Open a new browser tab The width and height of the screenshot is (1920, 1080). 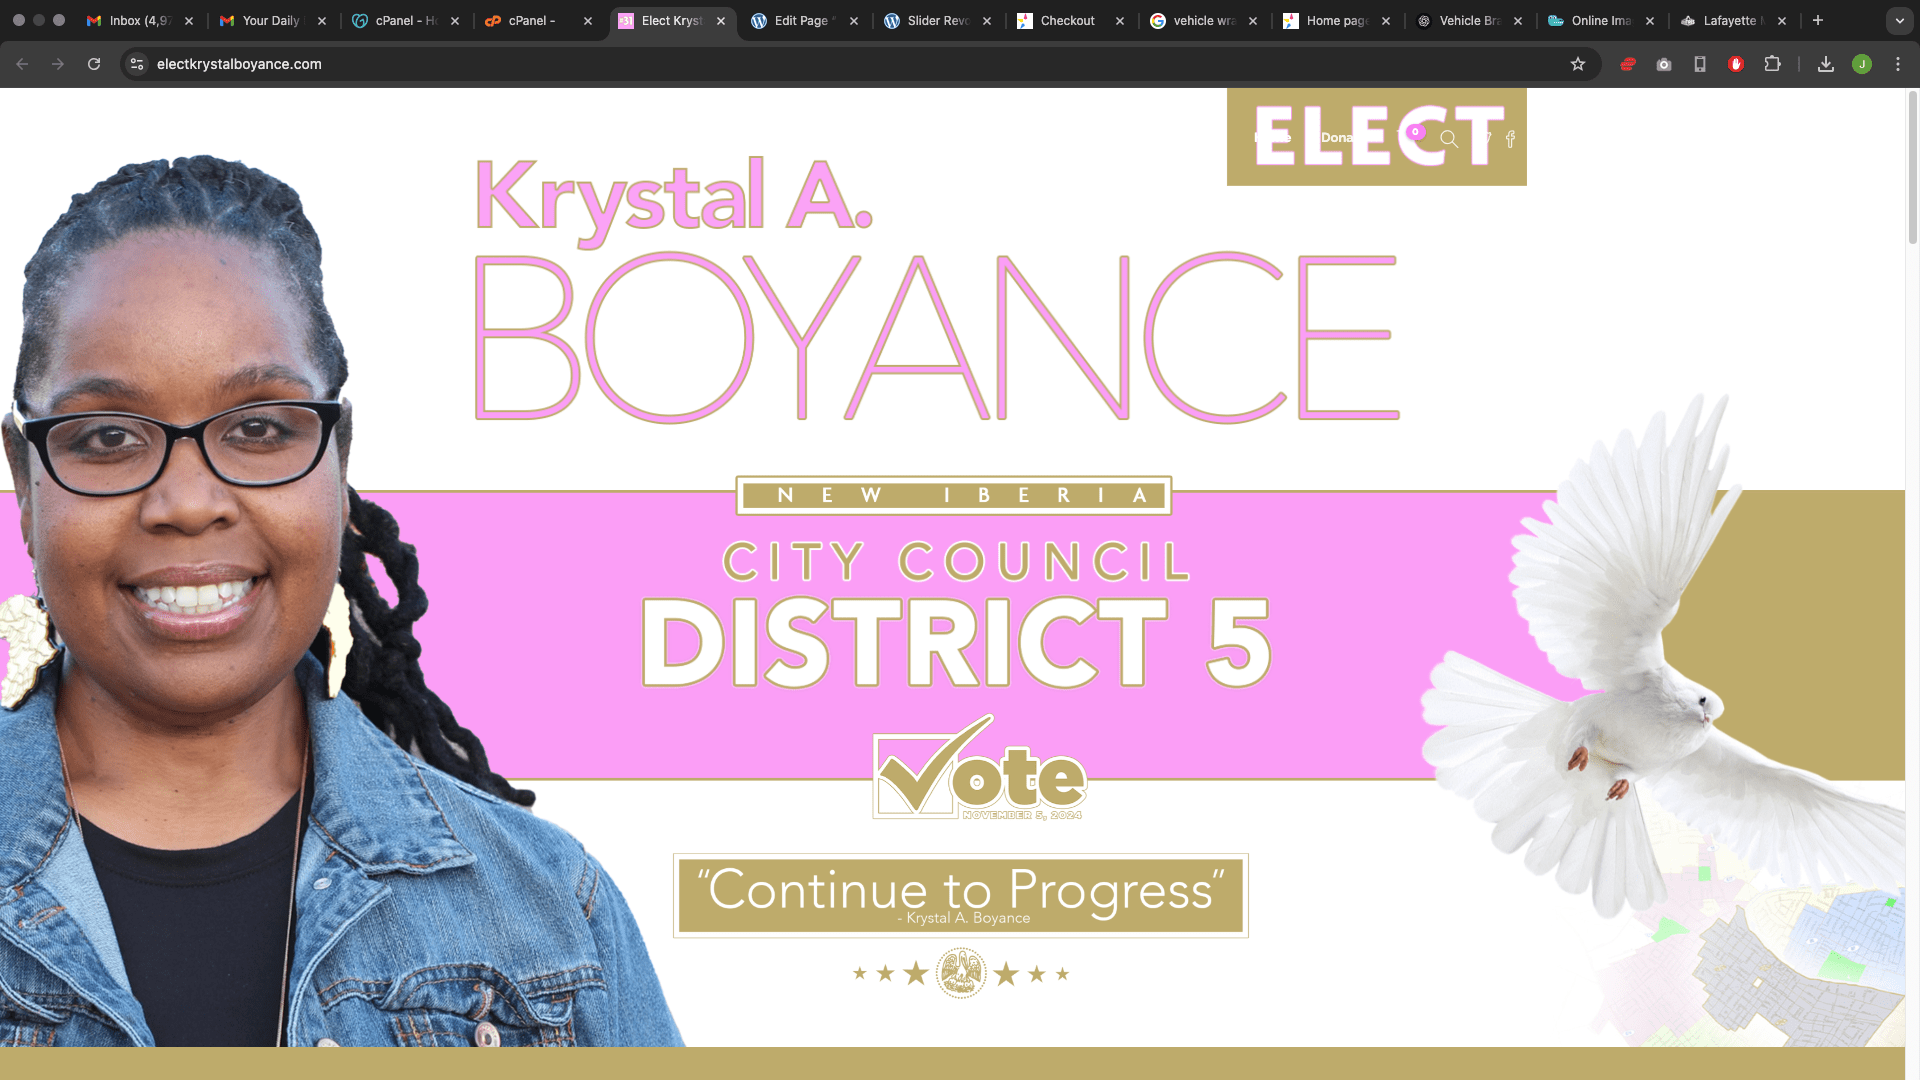coord(1818,21)
